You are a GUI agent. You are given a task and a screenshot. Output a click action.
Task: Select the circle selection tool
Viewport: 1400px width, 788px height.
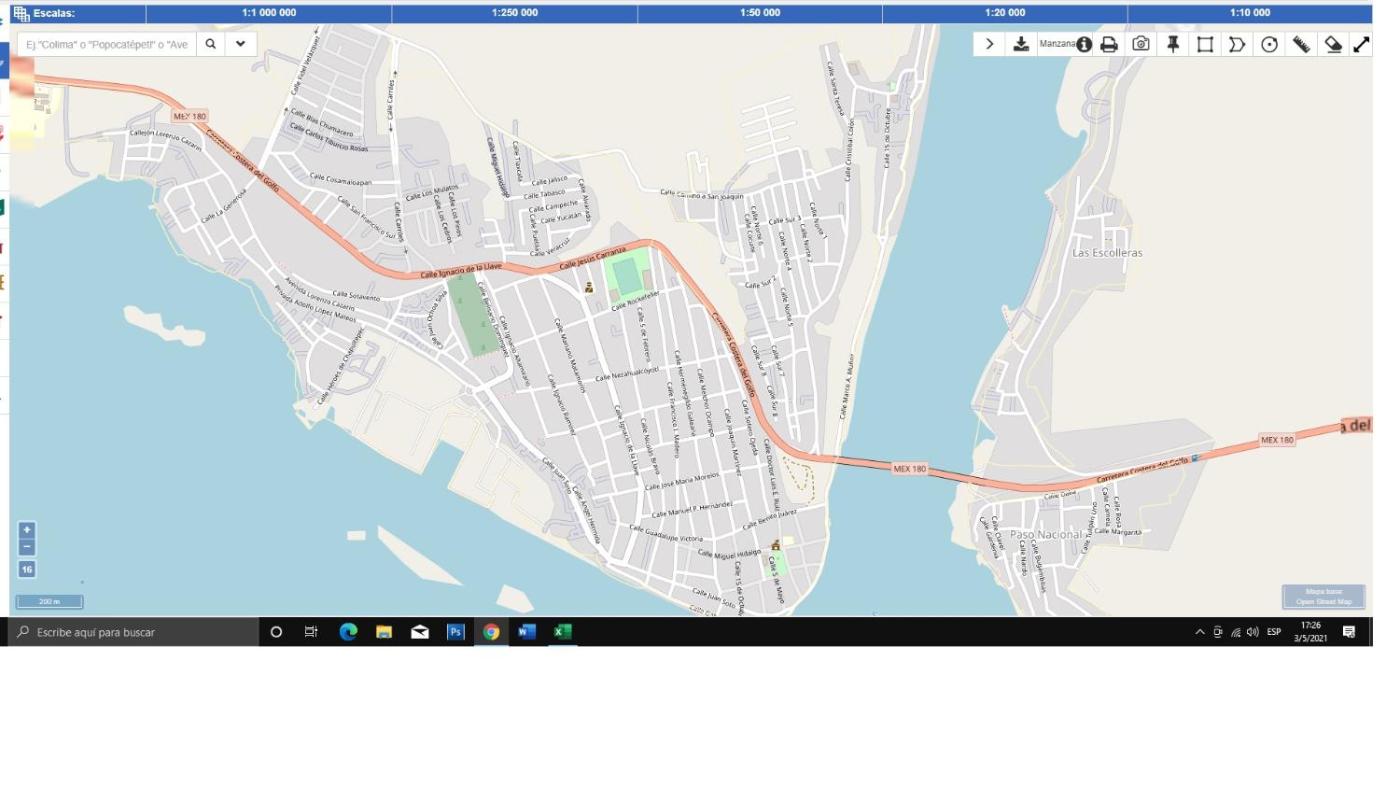pyautogui.click(x=1269, y=44)
